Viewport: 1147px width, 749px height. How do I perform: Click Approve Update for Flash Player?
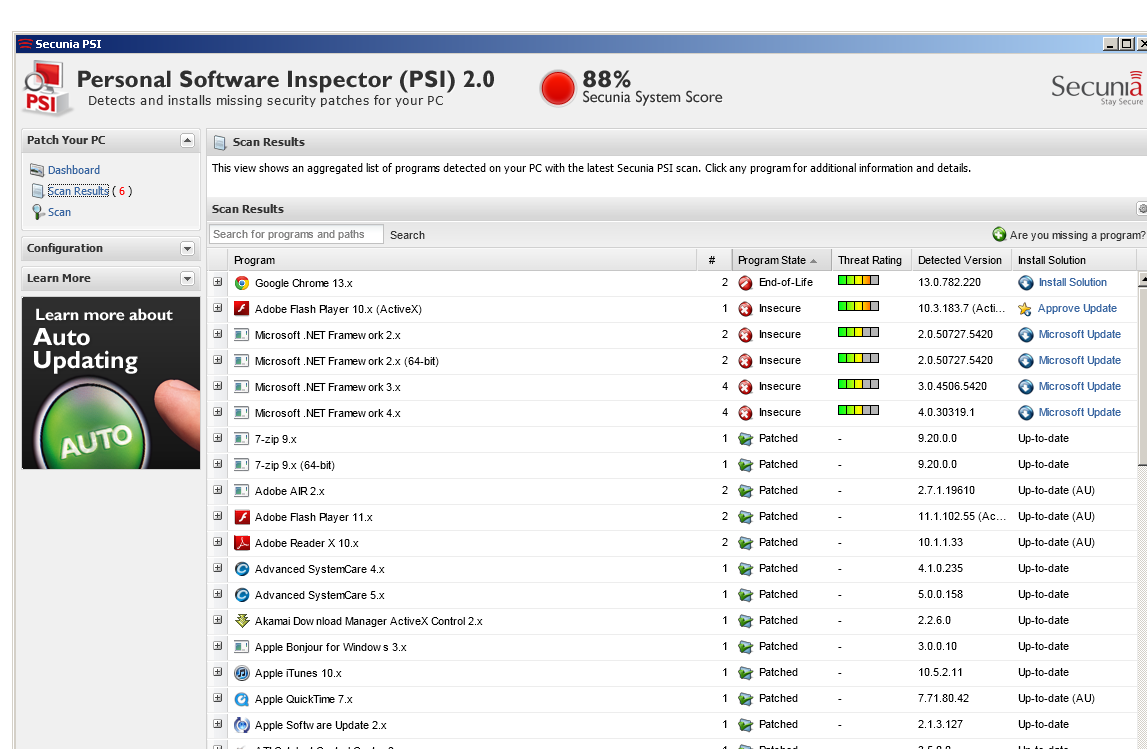pyautogui.click(x=1077, y=309)
